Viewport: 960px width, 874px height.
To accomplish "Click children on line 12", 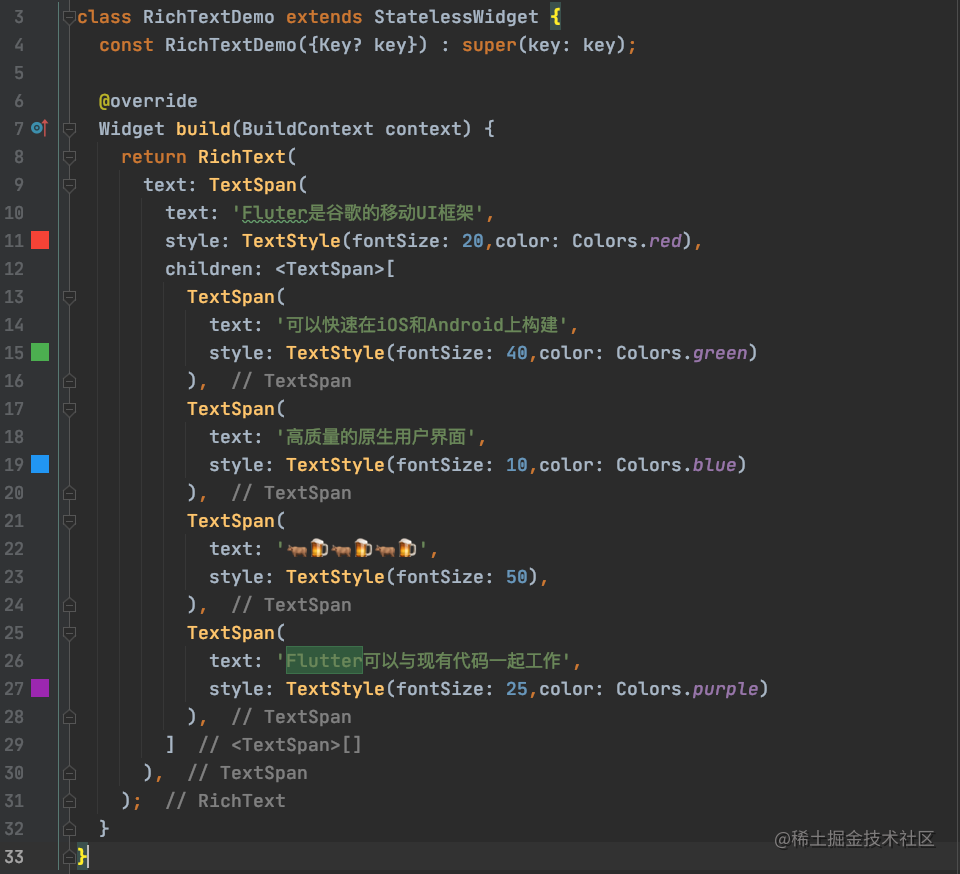I will 209,269.
